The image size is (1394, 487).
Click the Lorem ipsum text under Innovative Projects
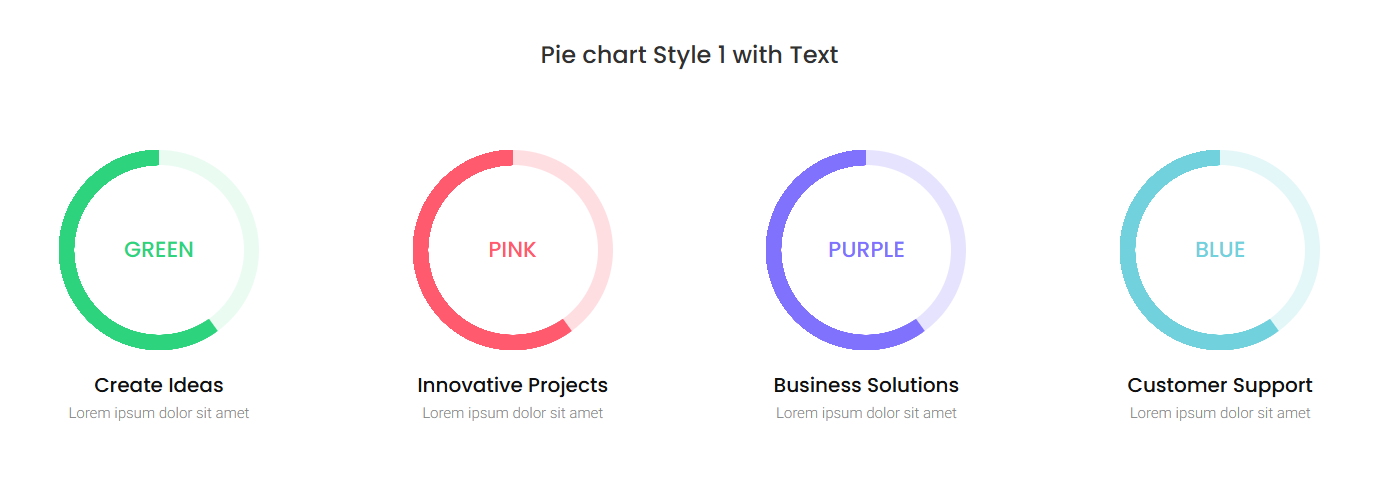tap(513, 413)
